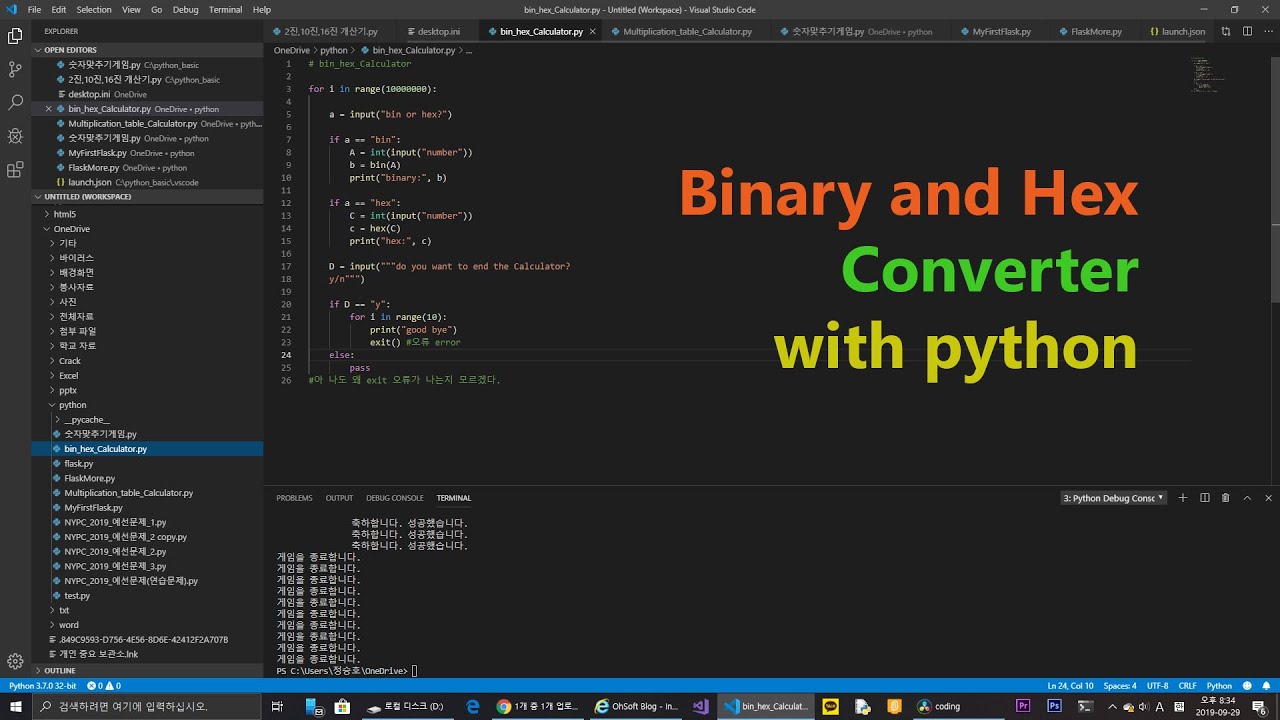Switch to MyFirstFlask.py editor tab

click(1000, 32)
